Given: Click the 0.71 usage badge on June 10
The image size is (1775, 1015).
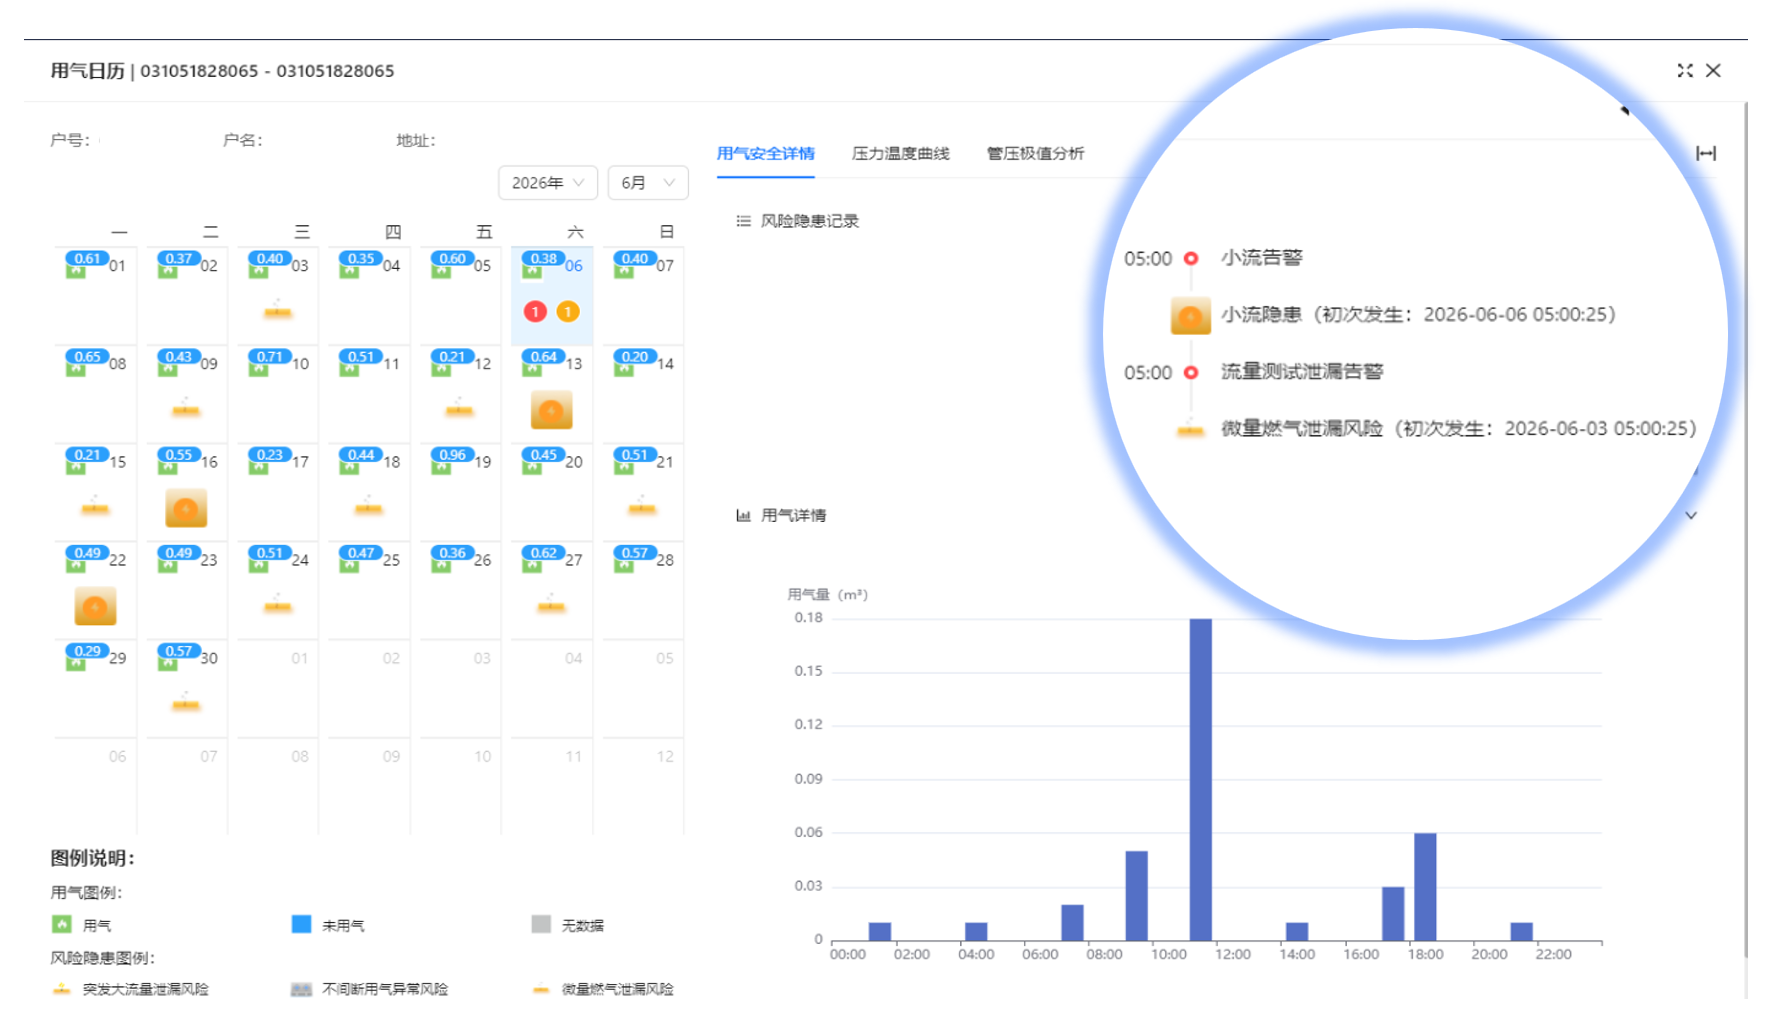Looking at the screenshot, I should [x=270, y=356].
